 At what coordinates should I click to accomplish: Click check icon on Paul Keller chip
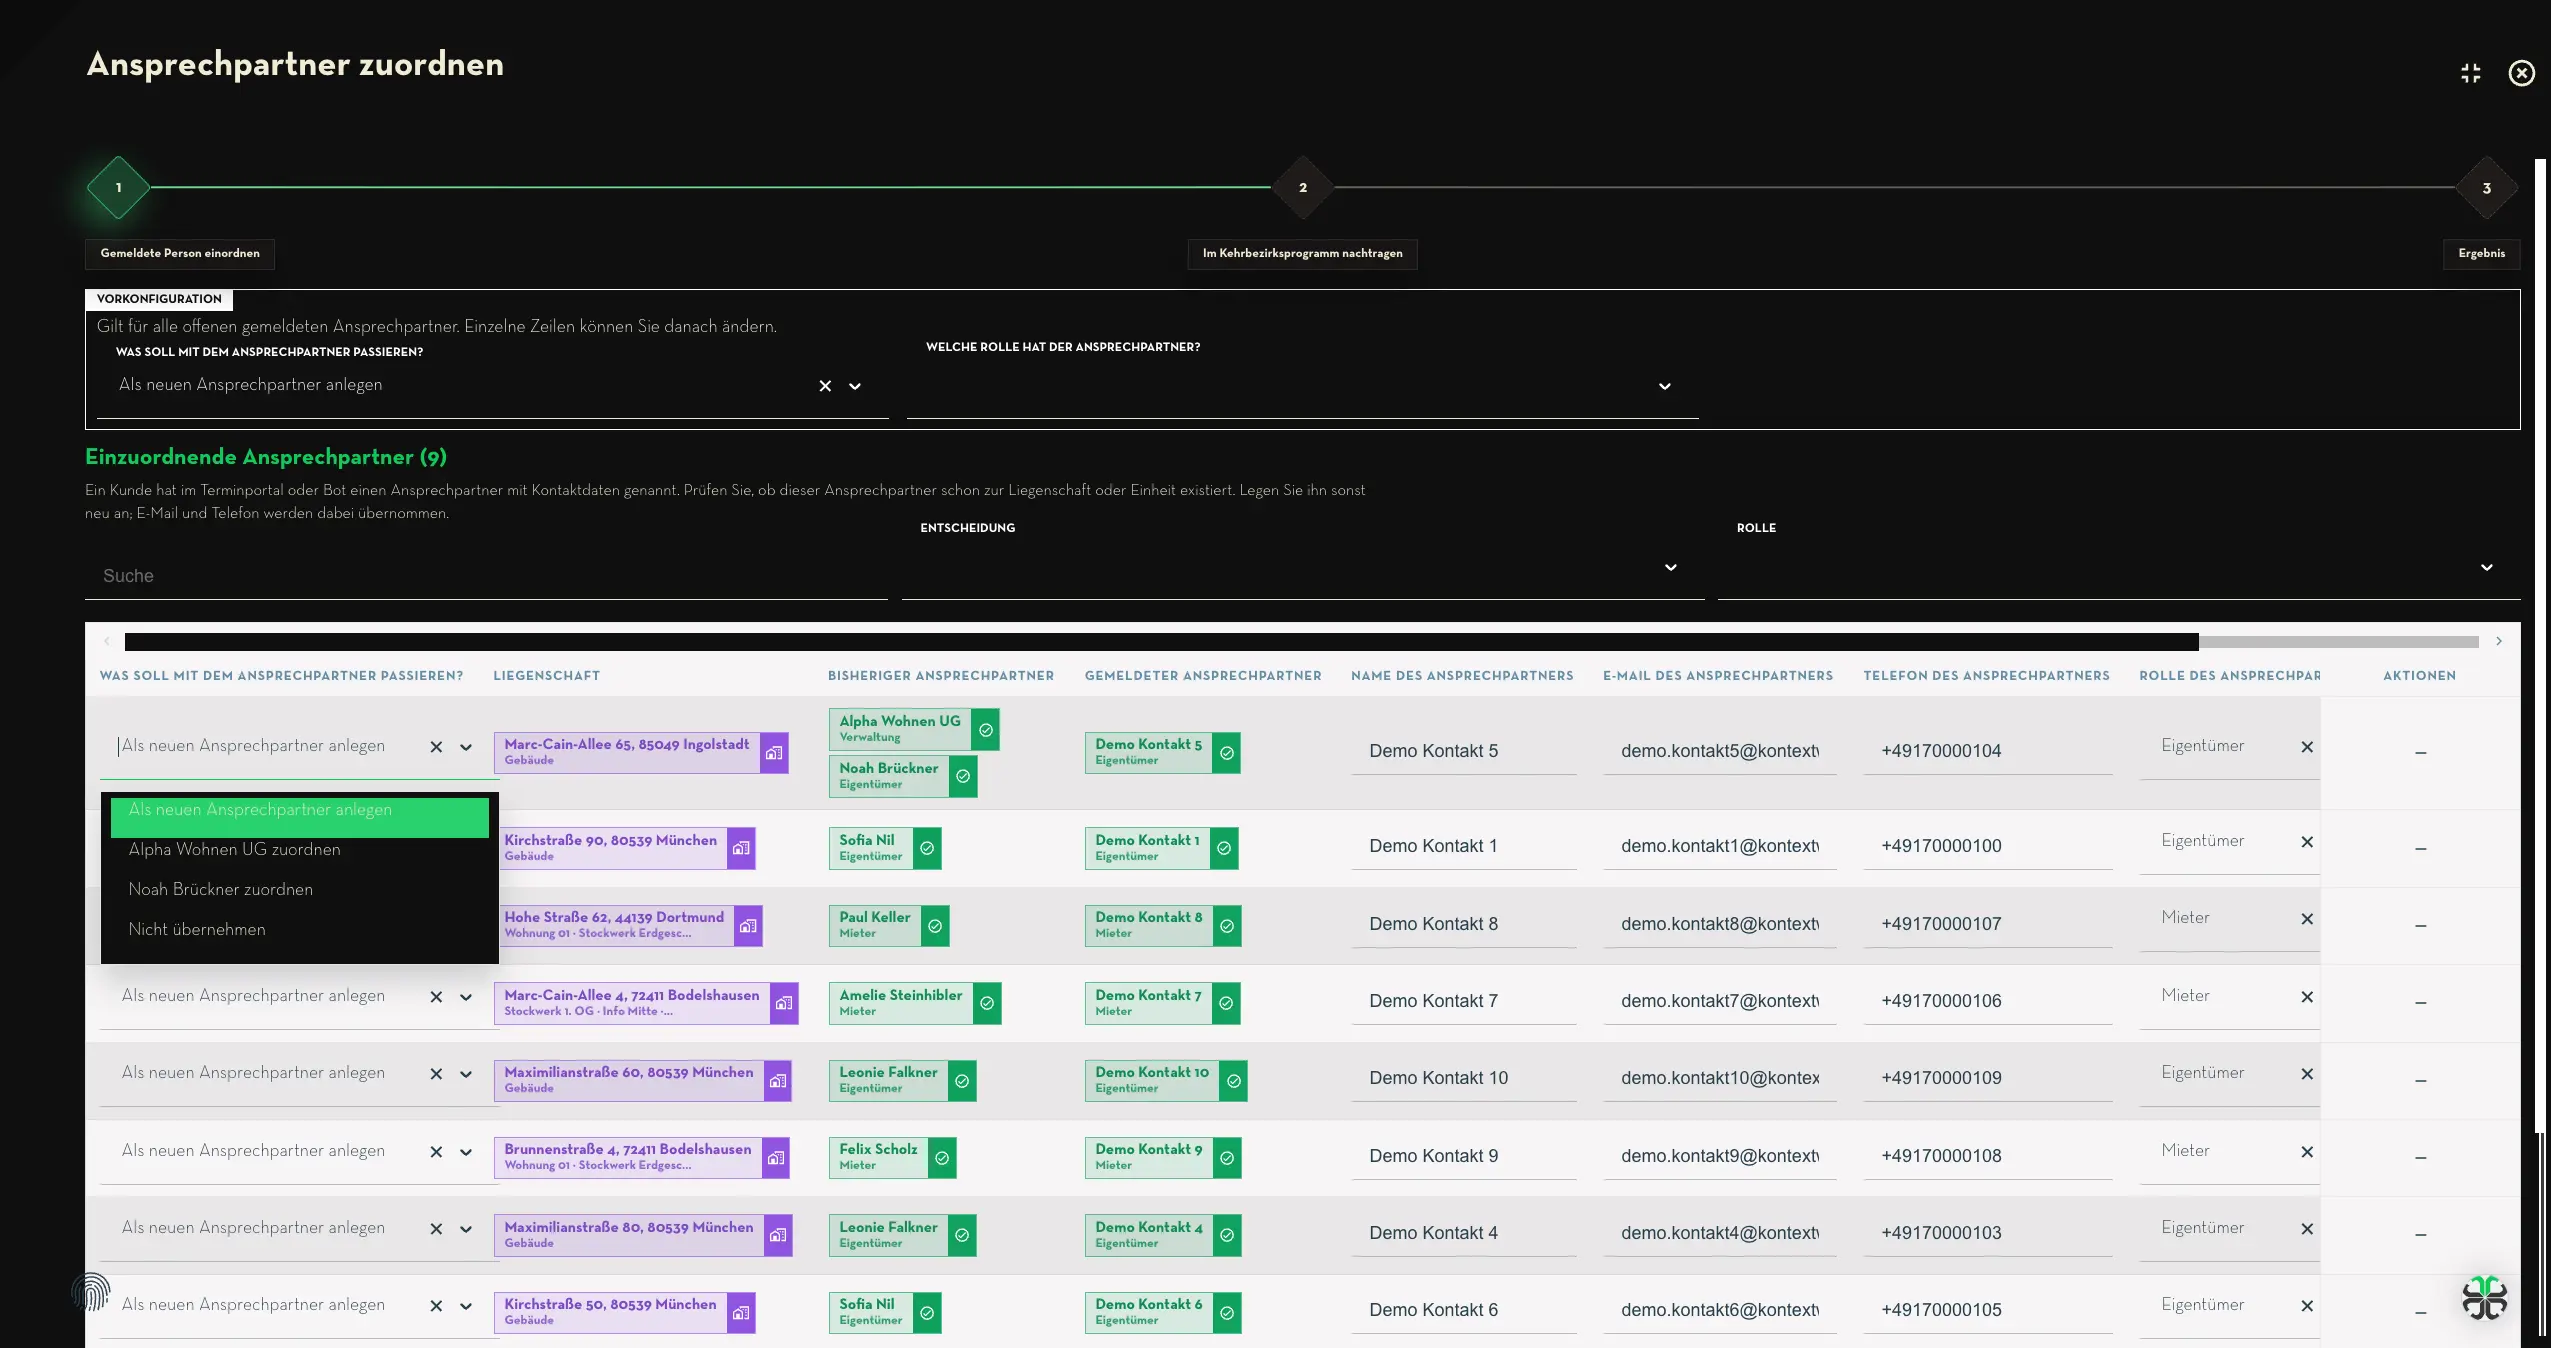click(x=935, y=926)
